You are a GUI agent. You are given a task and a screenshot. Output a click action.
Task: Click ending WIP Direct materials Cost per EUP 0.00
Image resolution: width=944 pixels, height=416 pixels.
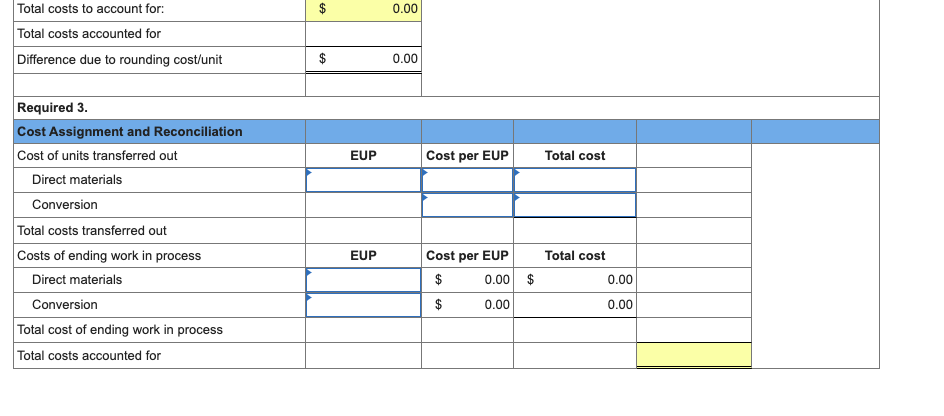(497, 279)
